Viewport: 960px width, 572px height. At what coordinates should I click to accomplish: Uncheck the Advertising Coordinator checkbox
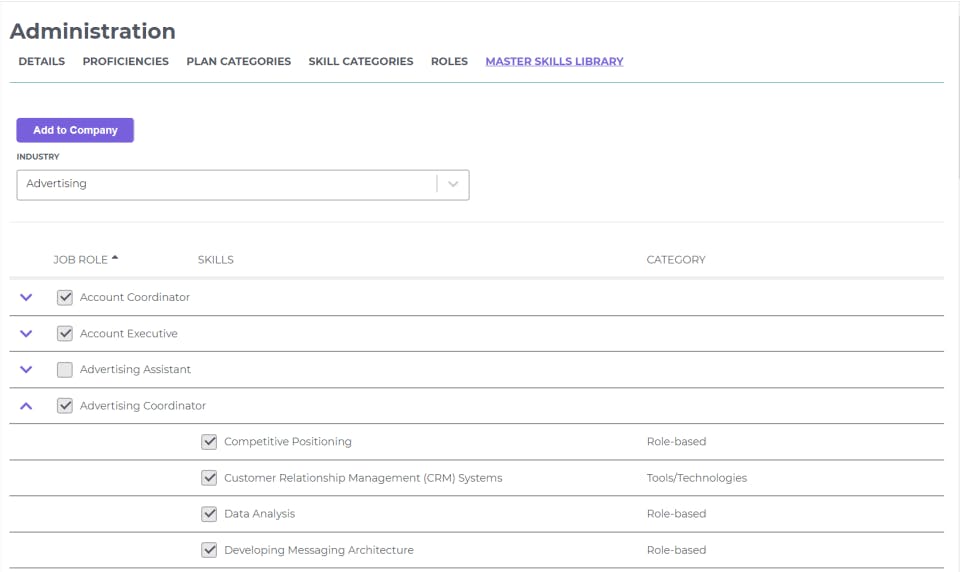click(65, 406)
